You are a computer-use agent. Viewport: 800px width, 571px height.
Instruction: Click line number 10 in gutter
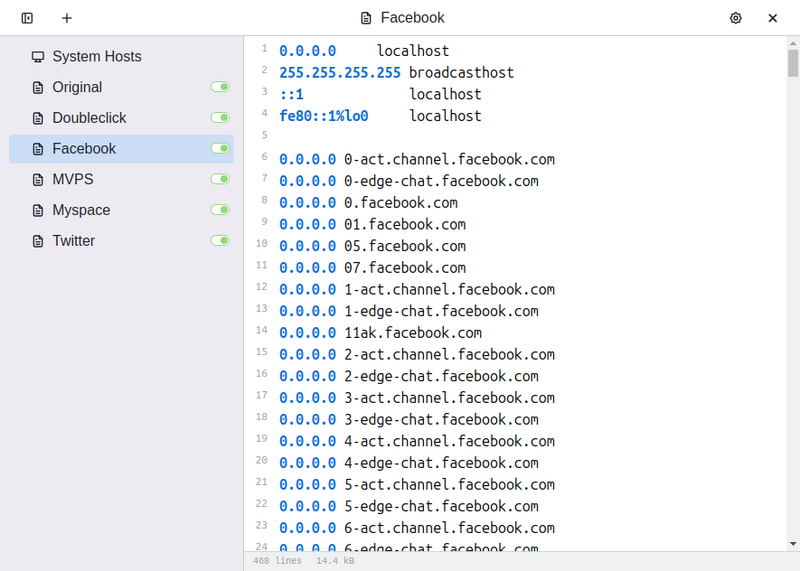click(262, 243)
